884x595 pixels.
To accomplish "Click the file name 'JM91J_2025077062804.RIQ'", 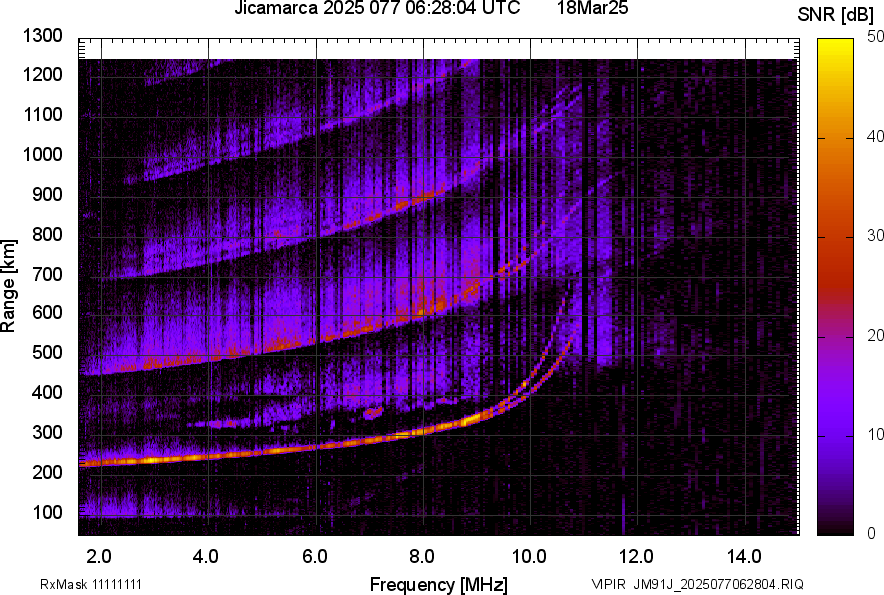I will (x=718, y=584).
